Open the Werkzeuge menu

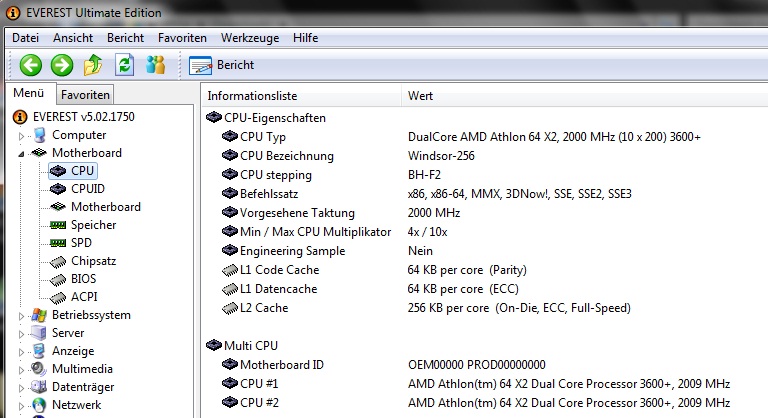click(250, 38)
